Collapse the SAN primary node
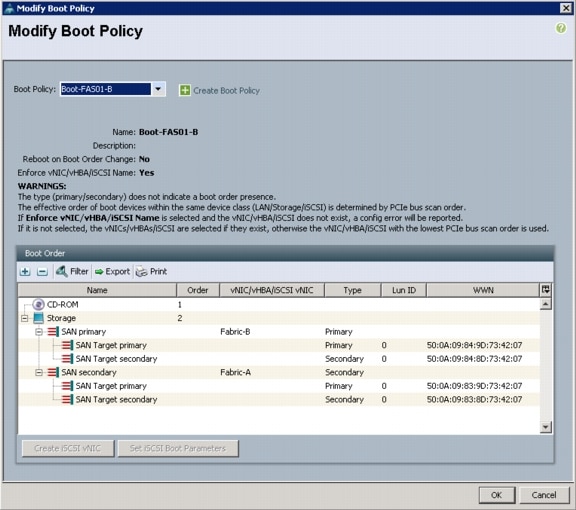Screen dimensions: 576x510 [39, 332]
